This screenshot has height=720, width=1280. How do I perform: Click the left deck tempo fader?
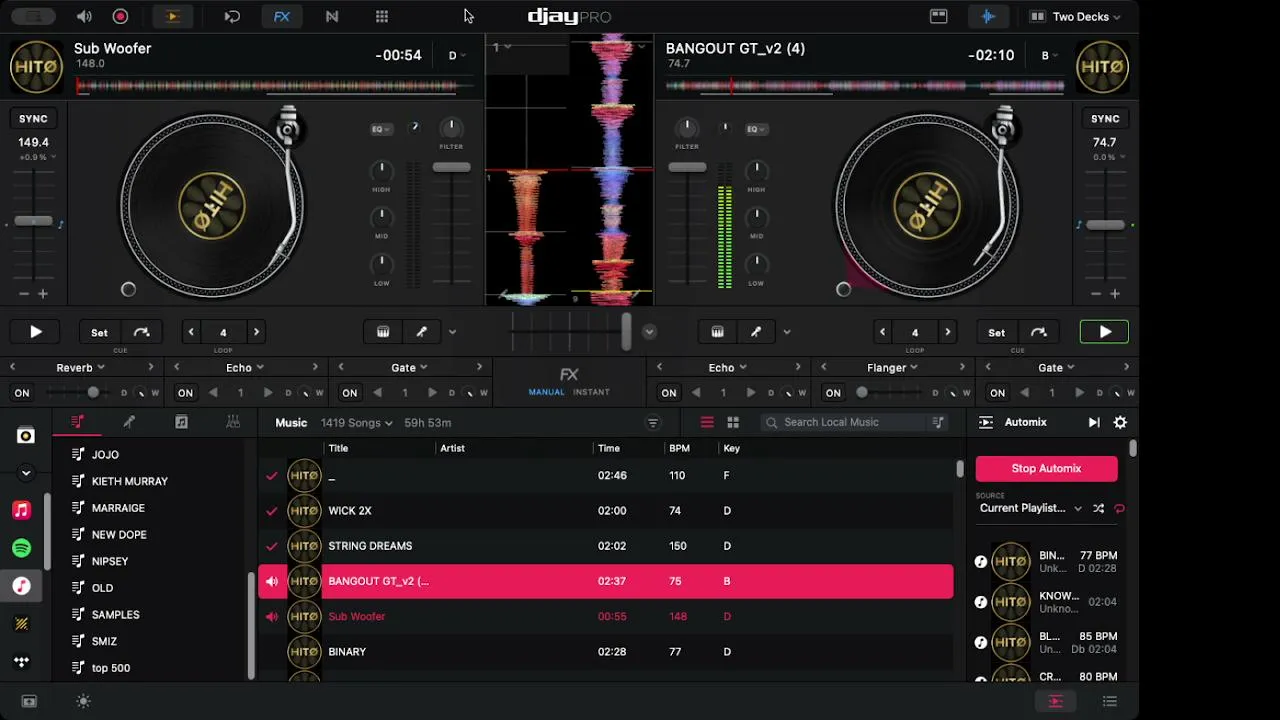pyautogui.click(x=33, y=221)
